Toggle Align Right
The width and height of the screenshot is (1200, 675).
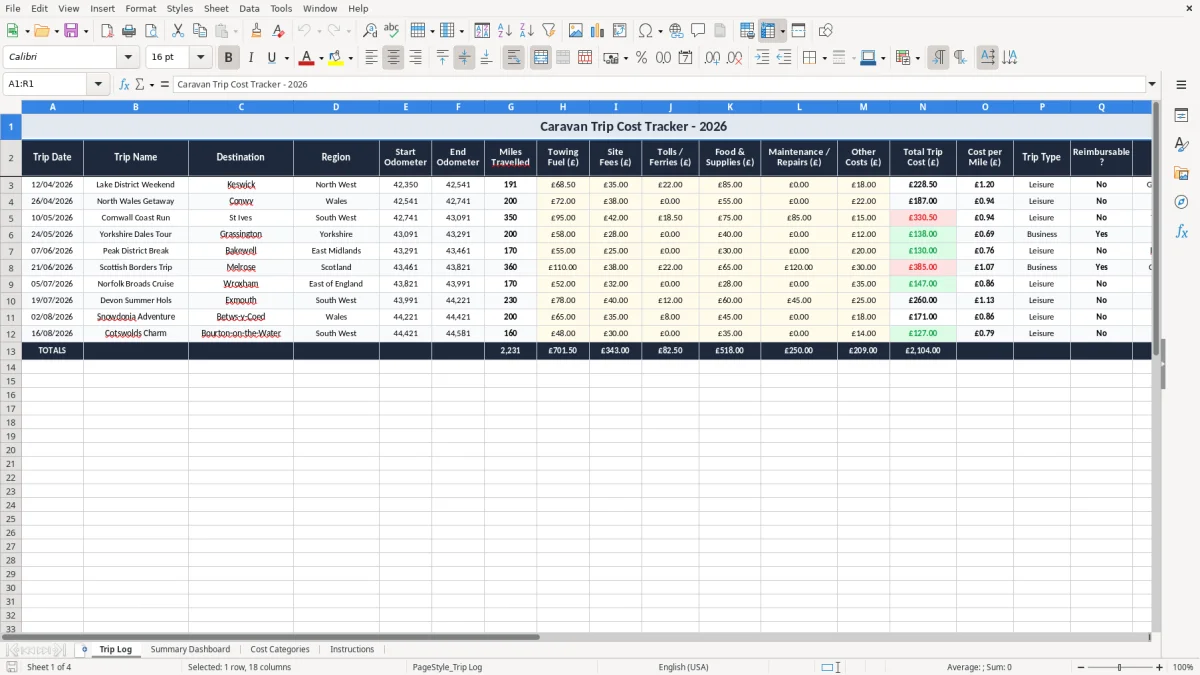coord(415,58)
